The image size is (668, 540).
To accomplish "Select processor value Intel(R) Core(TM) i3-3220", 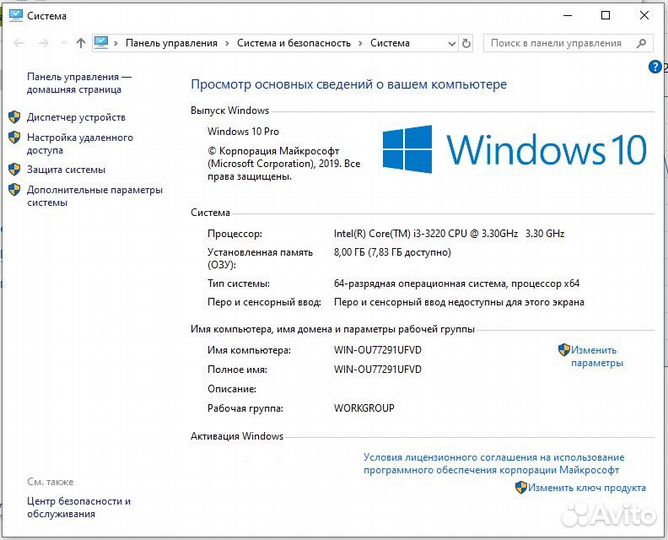I will (x=449, y=233).
